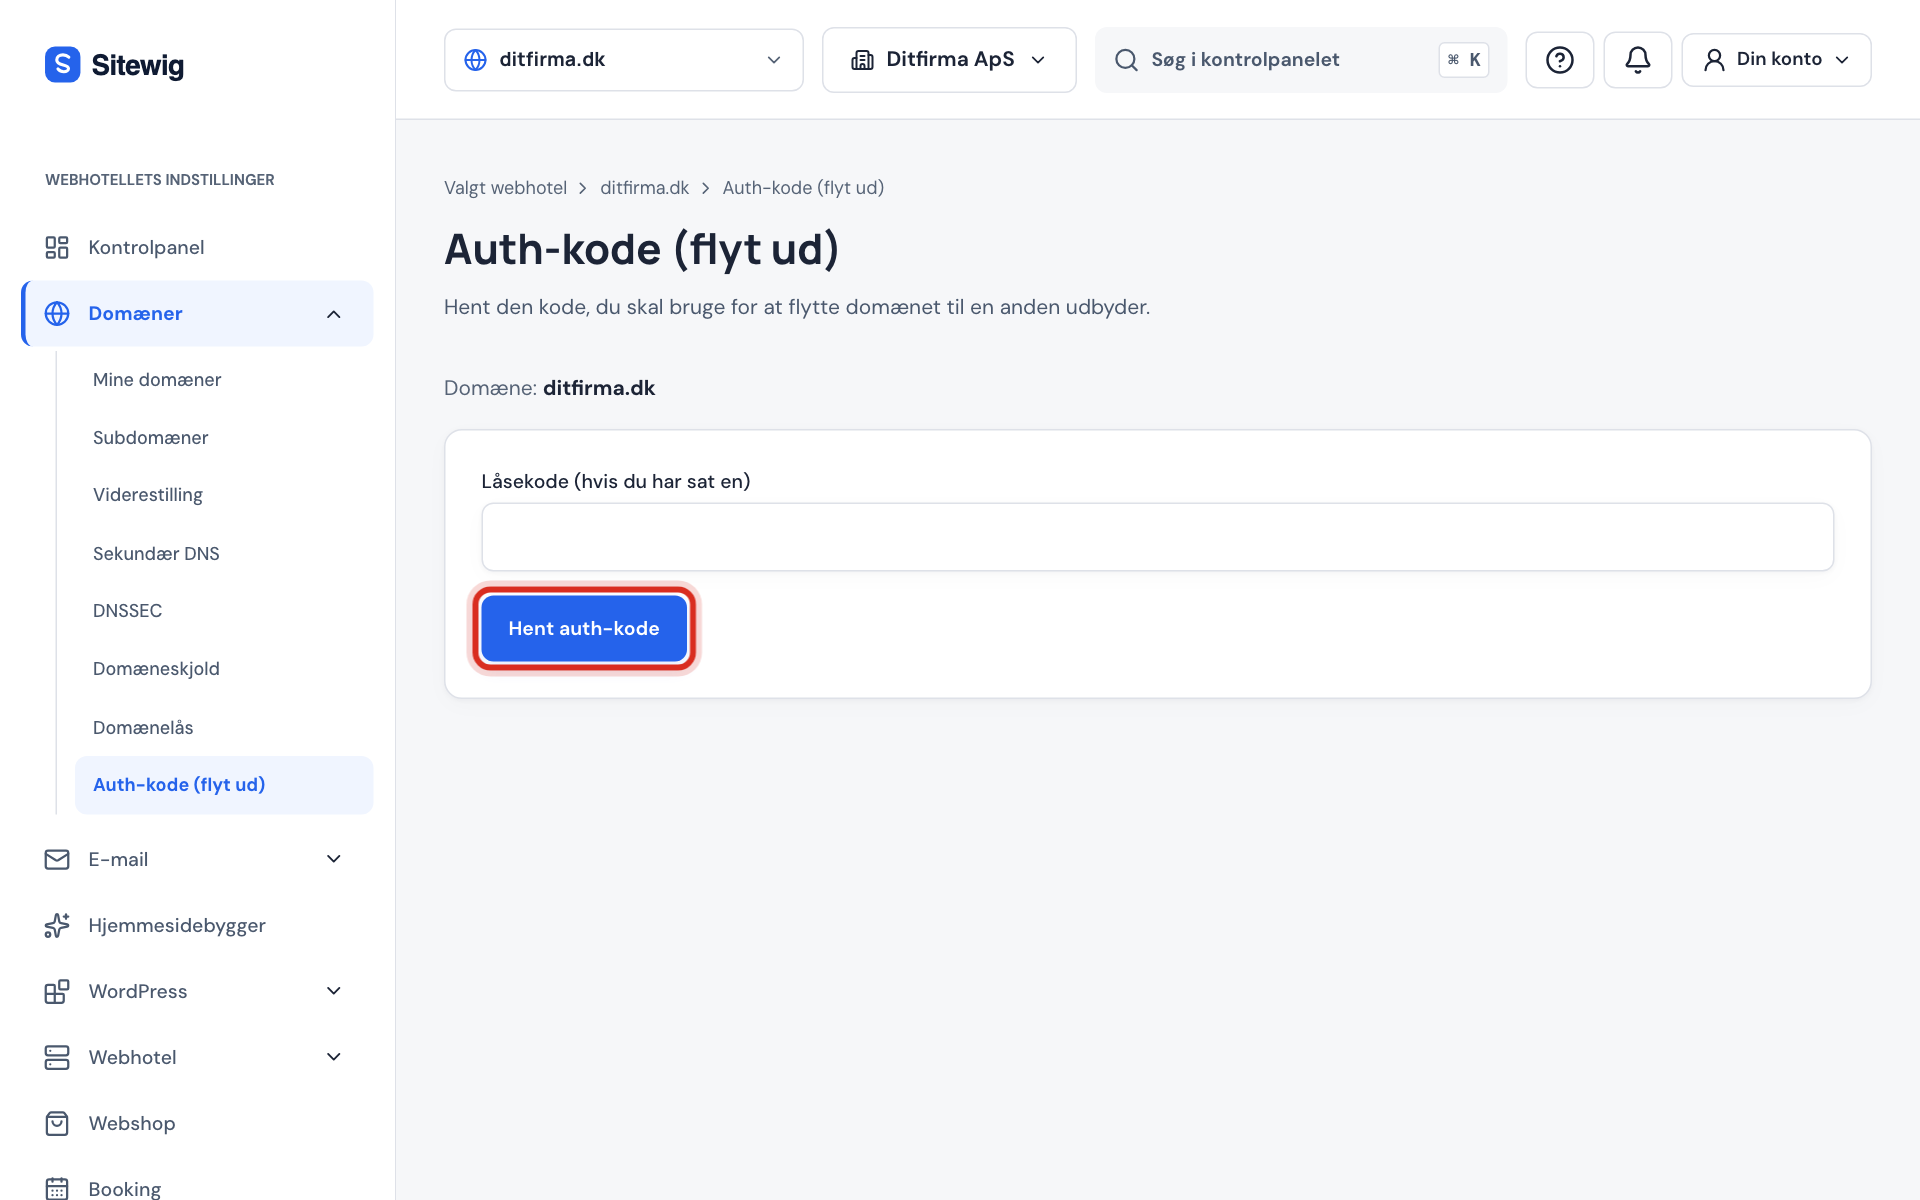This screenshot has width=1920, height=1200.
Task: Click the building icon beside Ditfirma ApS
Action: [862, 60]
